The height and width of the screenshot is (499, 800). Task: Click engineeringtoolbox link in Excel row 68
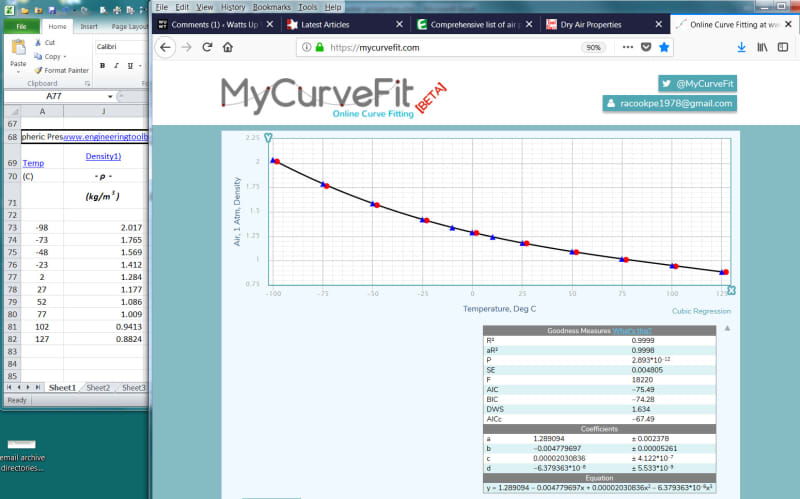pos(106,137)
